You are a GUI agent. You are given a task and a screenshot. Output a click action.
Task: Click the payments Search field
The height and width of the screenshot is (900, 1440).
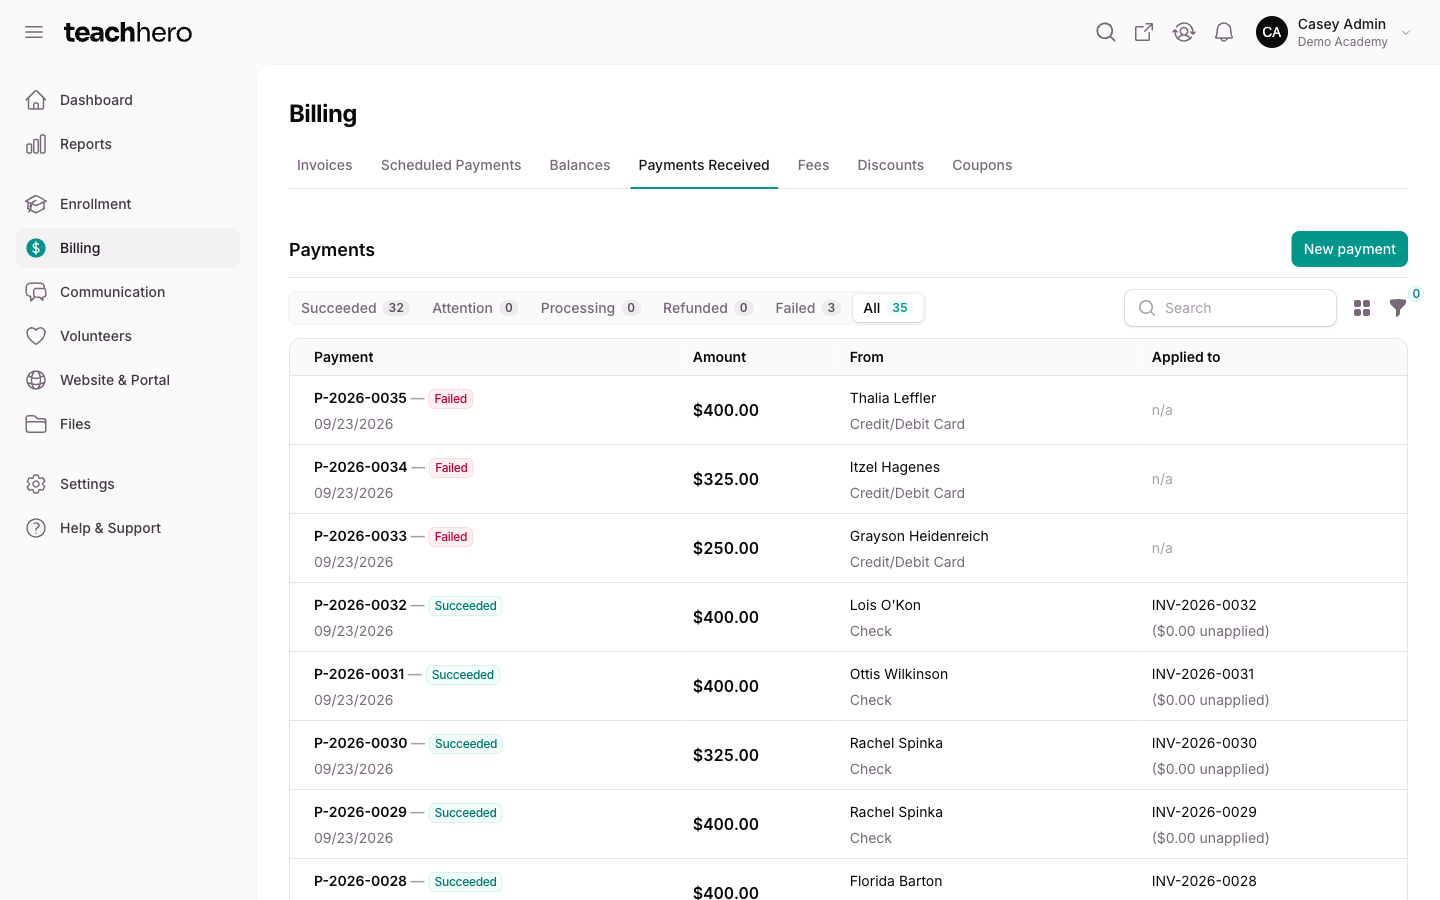[x=1230, y=308]
